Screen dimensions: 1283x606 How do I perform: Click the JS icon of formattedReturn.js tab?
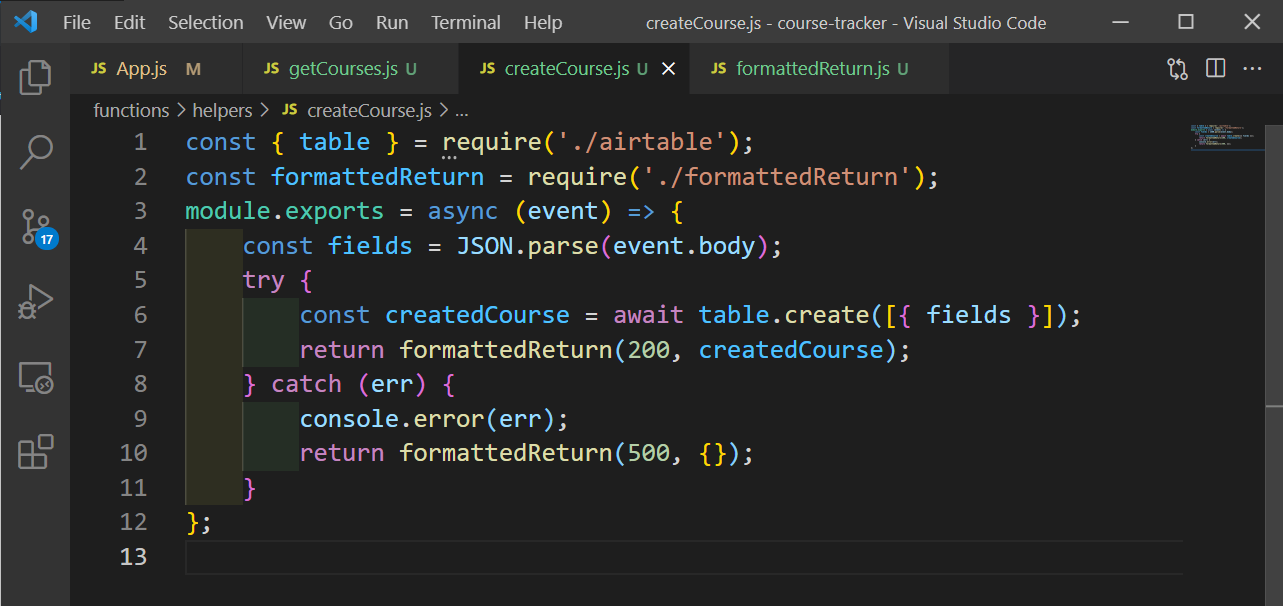click(718, 69)
